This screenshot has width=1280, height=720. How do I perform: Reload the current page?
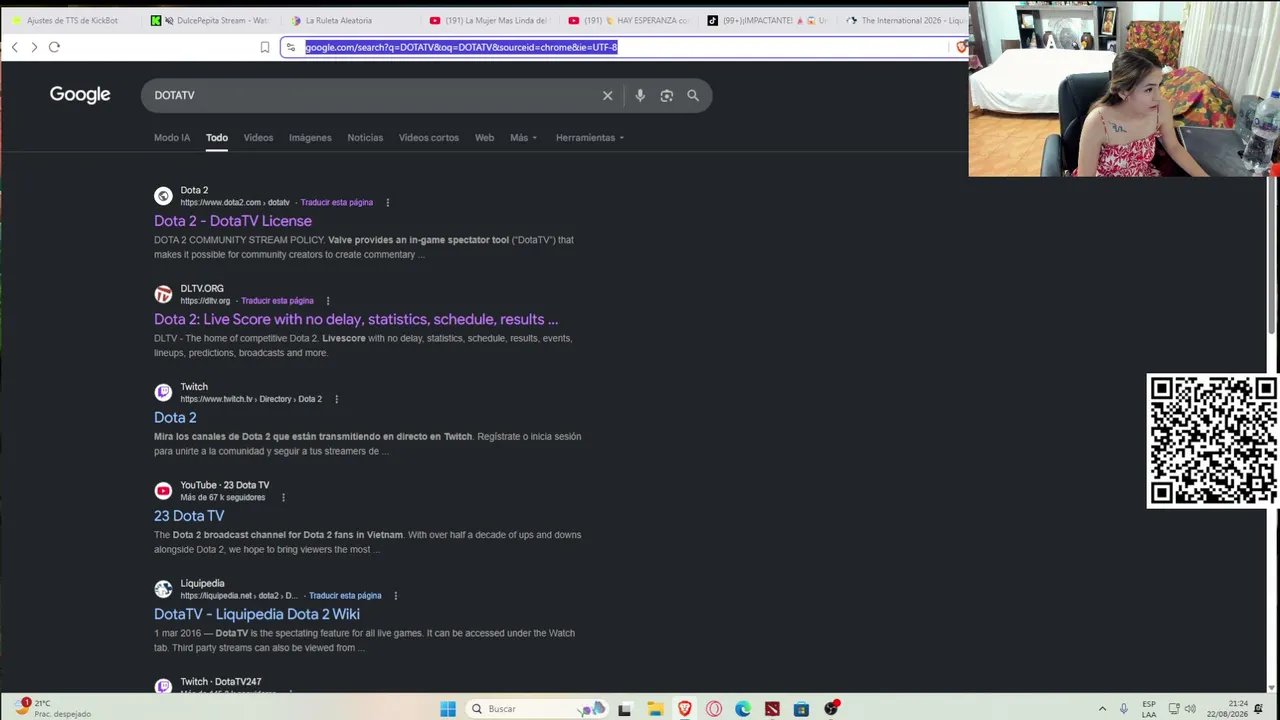tap(54, 47)
